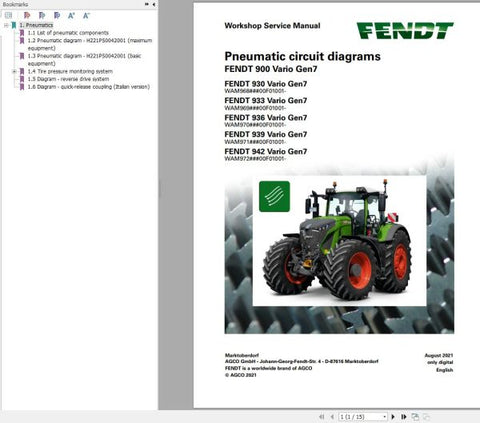
Task: Open bookmark 1.1 List of pneumatic components
Action: 68,33
